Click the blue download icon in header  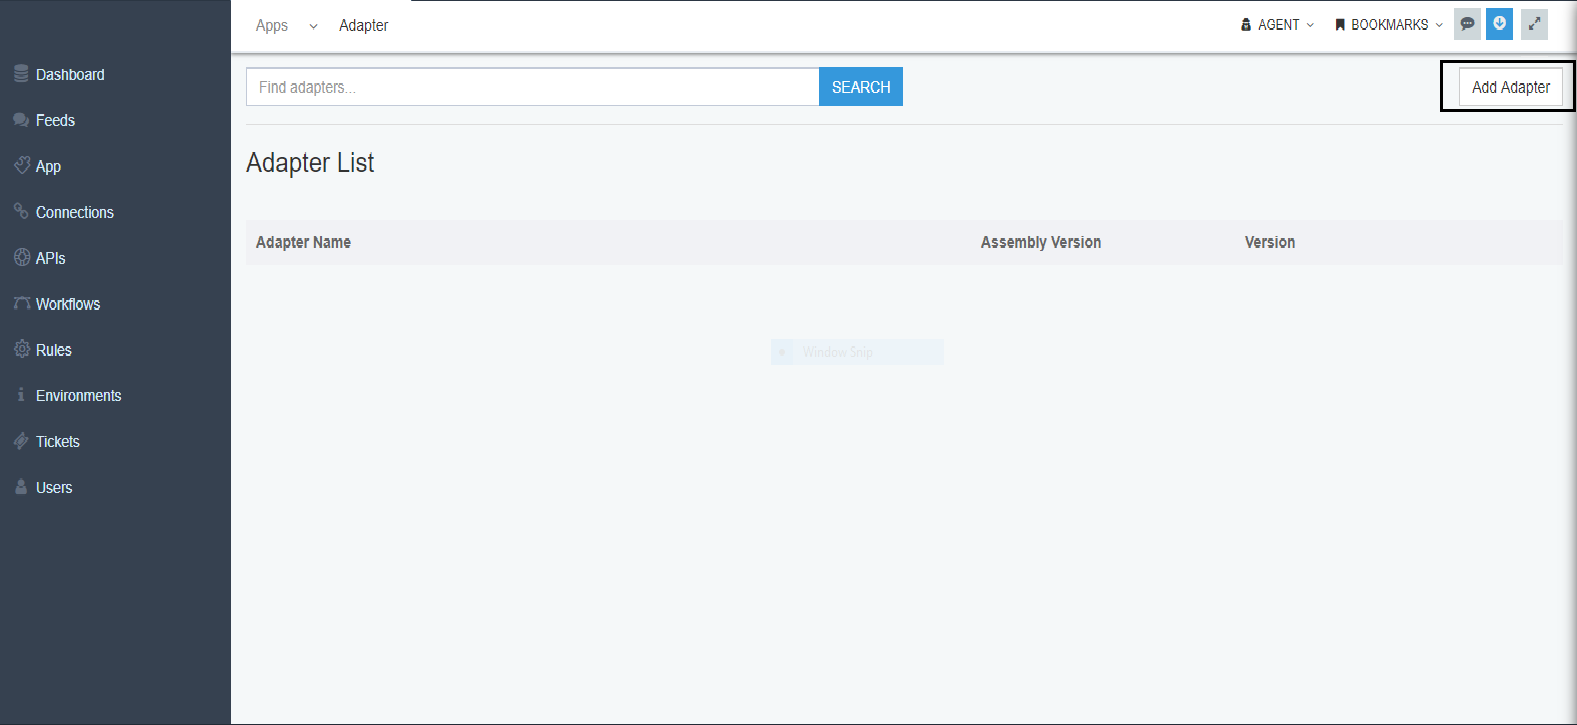point(1499,24)
